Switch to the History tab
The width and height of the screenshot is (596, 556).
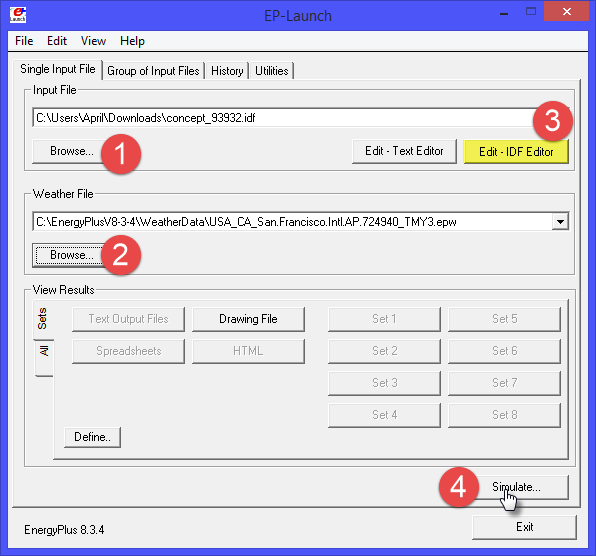click(227, 71)
